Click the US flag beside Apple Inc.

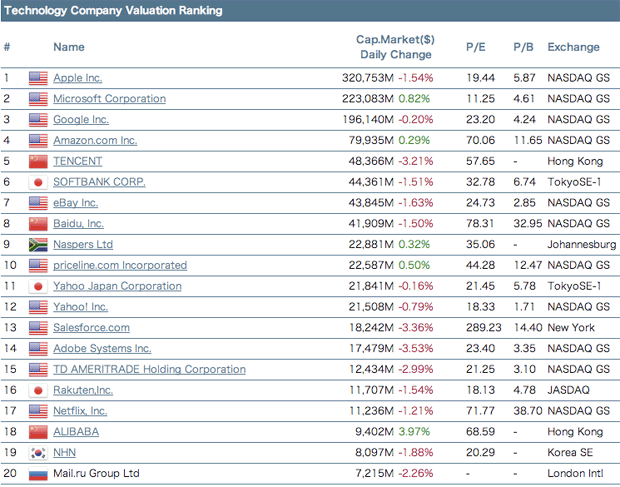[x=38, y=78]
